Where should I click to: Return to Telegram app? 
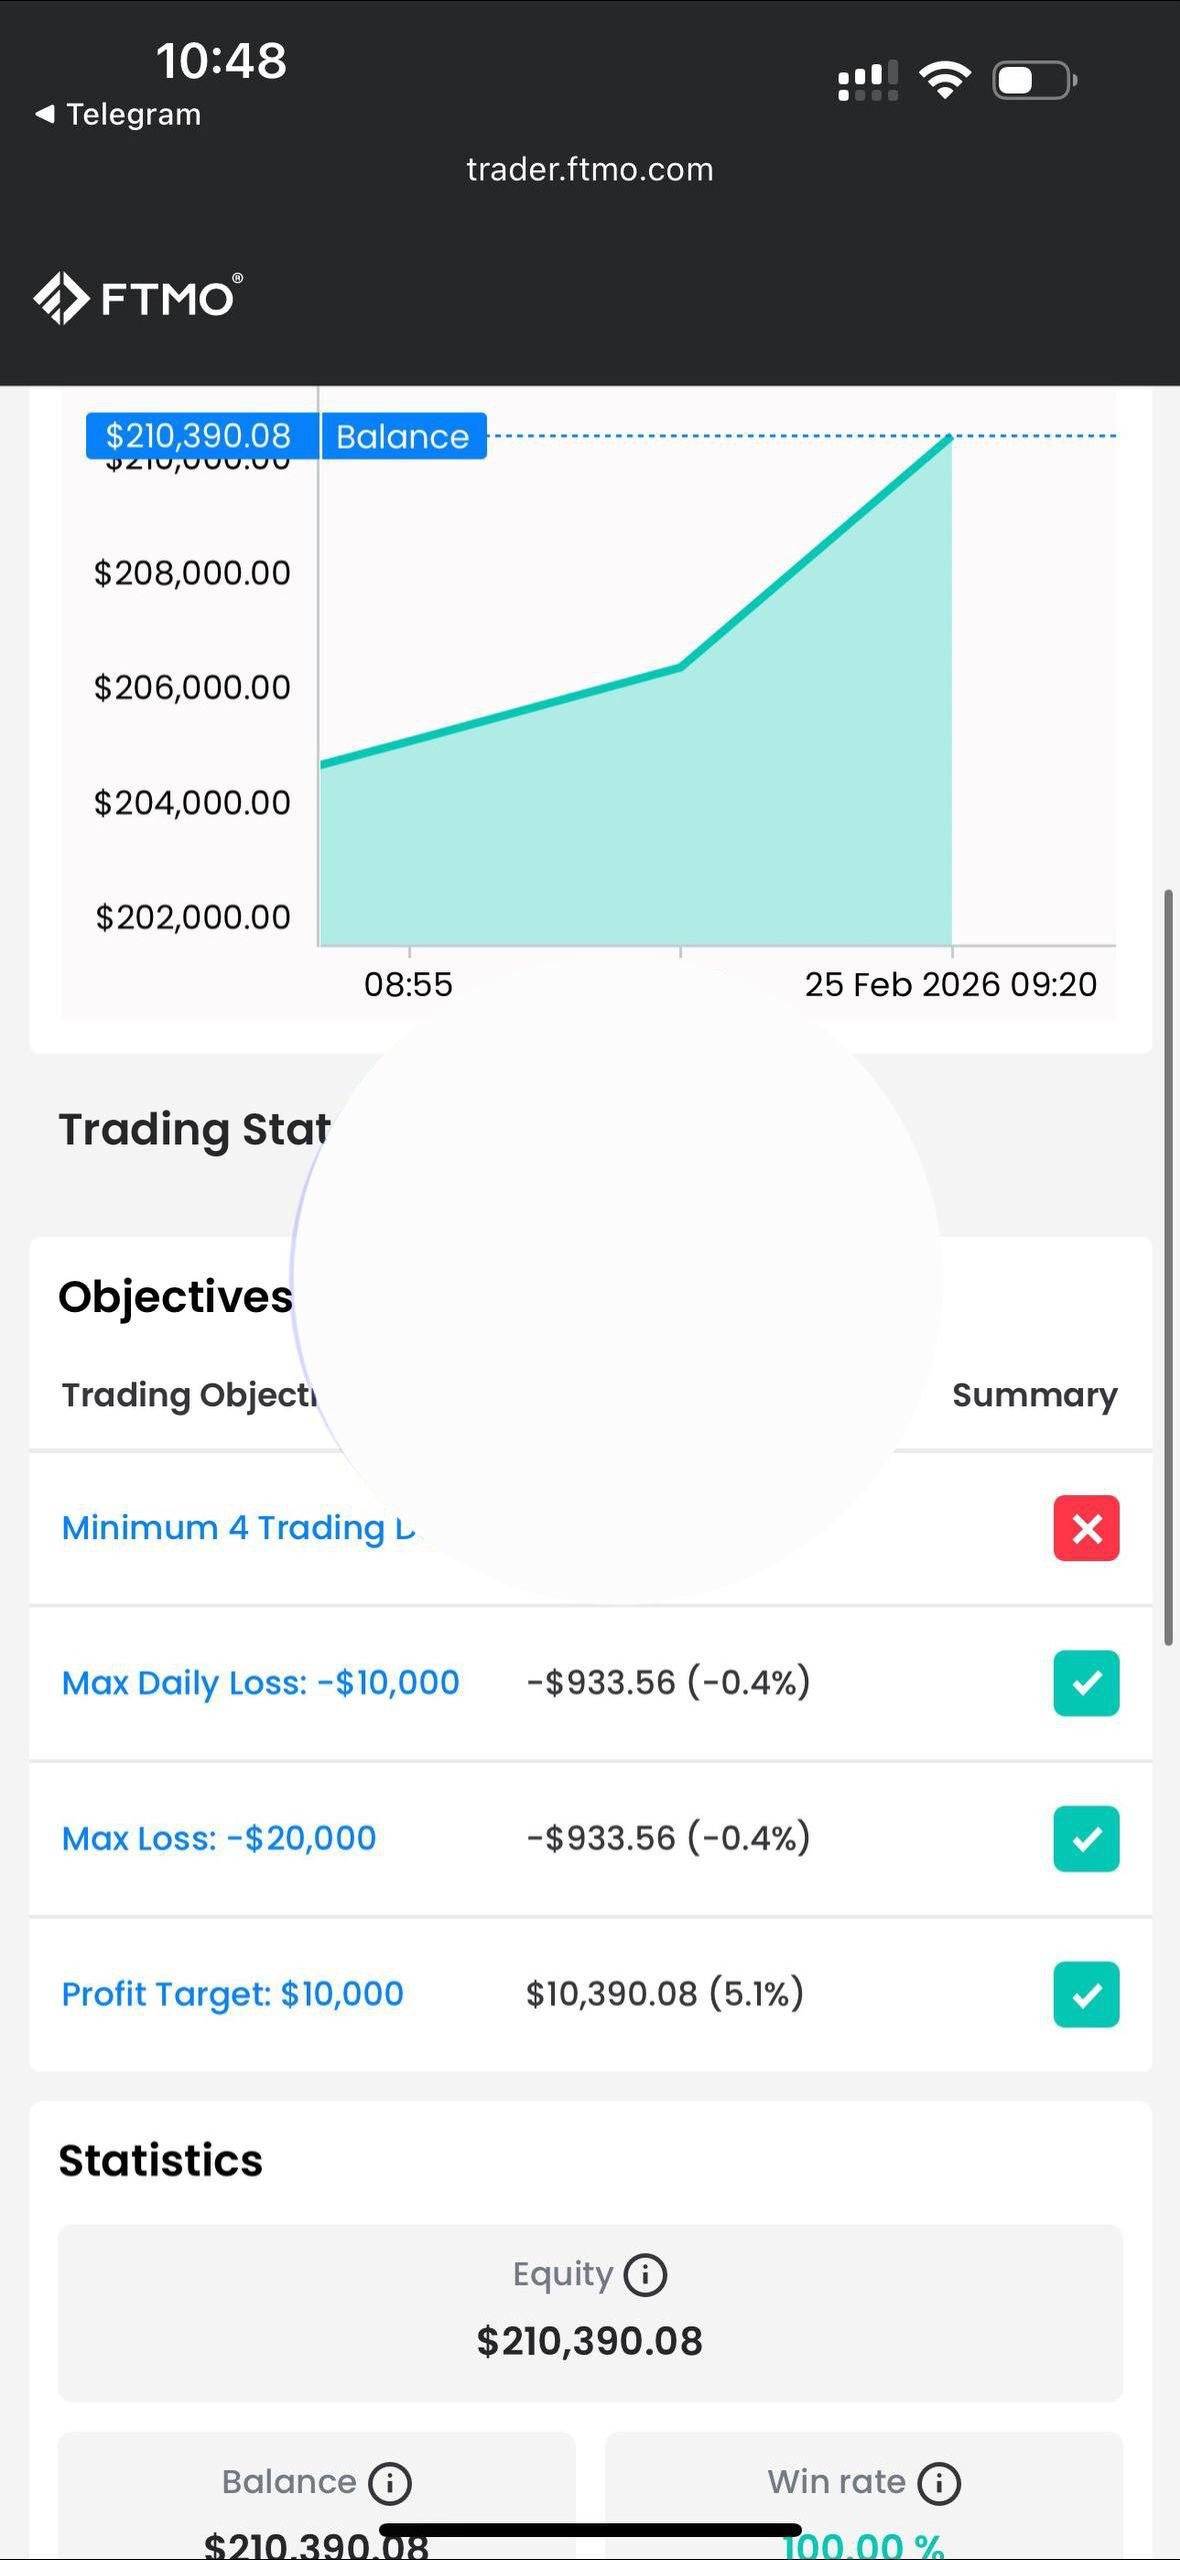132,114
